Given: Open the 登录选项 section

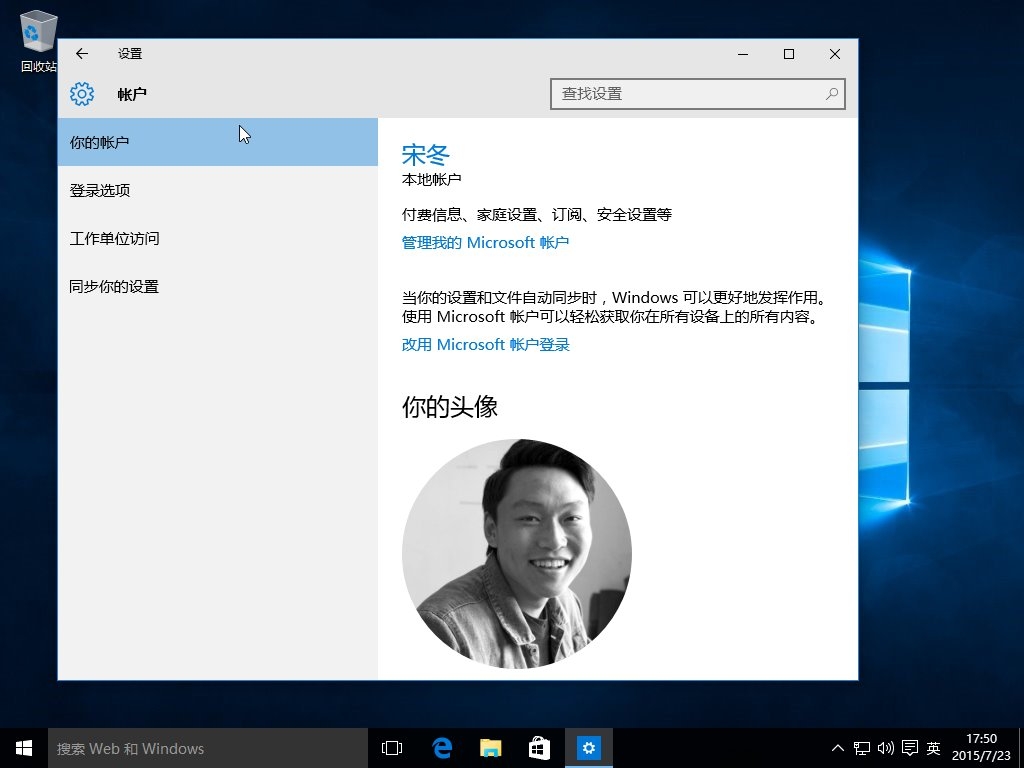Looking at the screenshot, I should [x=217, y=191].
